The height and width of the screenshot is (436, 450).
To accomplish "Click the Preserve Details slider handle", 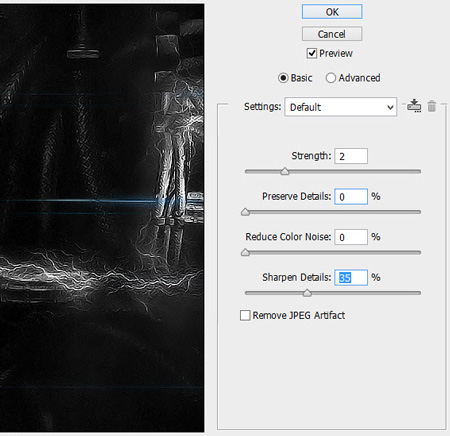I will (x=245, y=212).
